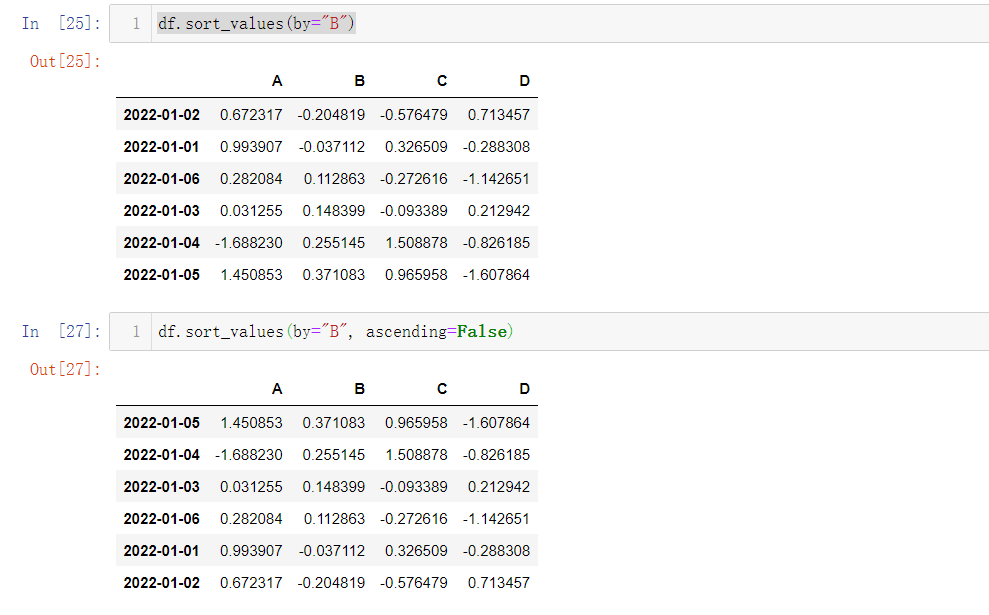The width and height of the screenshot is (989, 615).
Task: Click value 0.371083 in the second table
Action: point(334,423)
